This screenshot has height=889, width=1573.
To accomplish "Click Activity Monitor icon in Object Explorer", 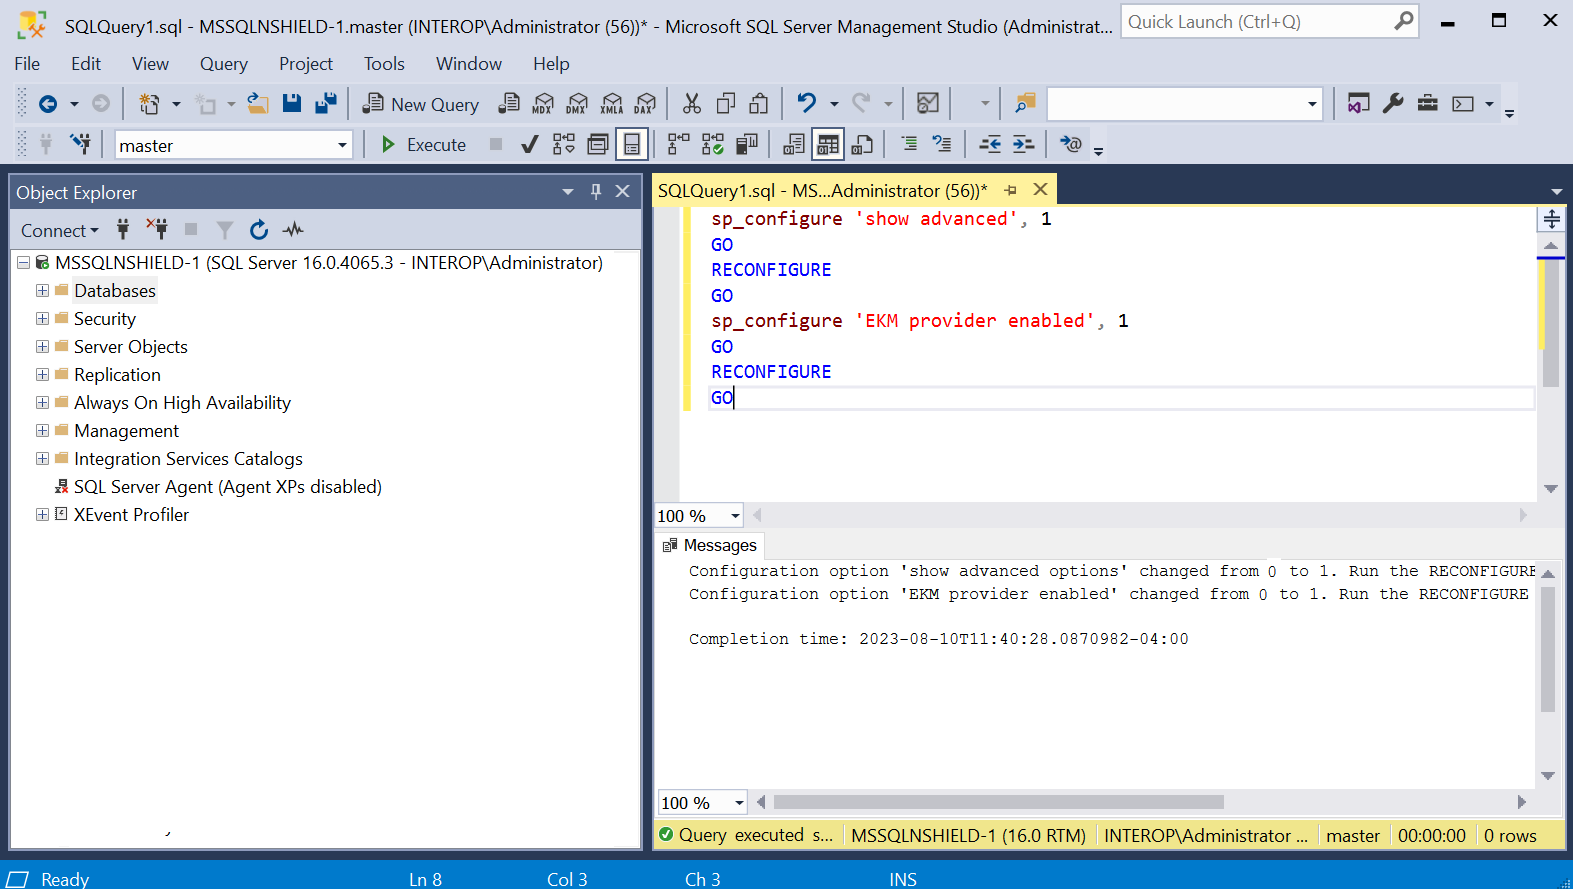I will [293, 230].
